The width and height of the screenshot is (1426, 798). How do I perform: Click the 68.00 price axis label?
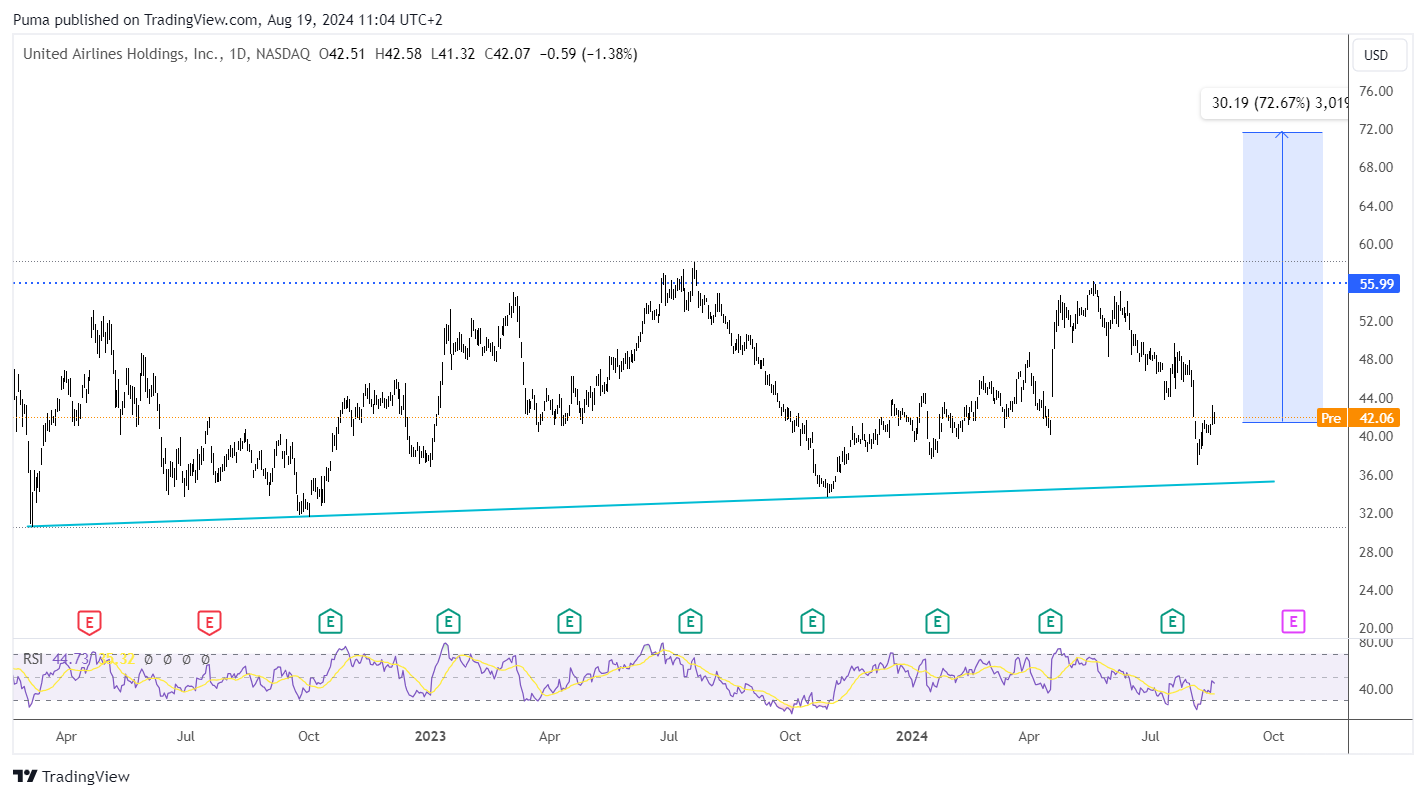(1376, 167)
